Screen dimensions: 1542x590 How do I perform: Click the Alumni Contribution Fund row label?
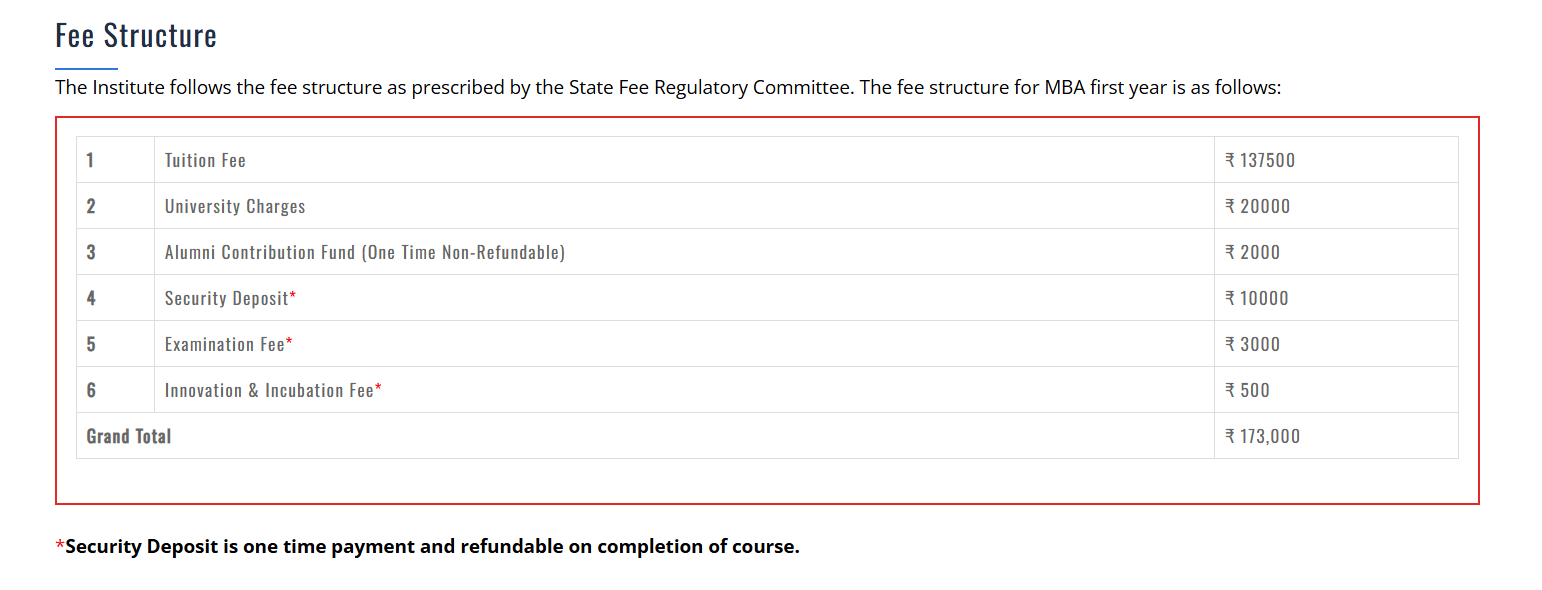[x=365, y=252]
